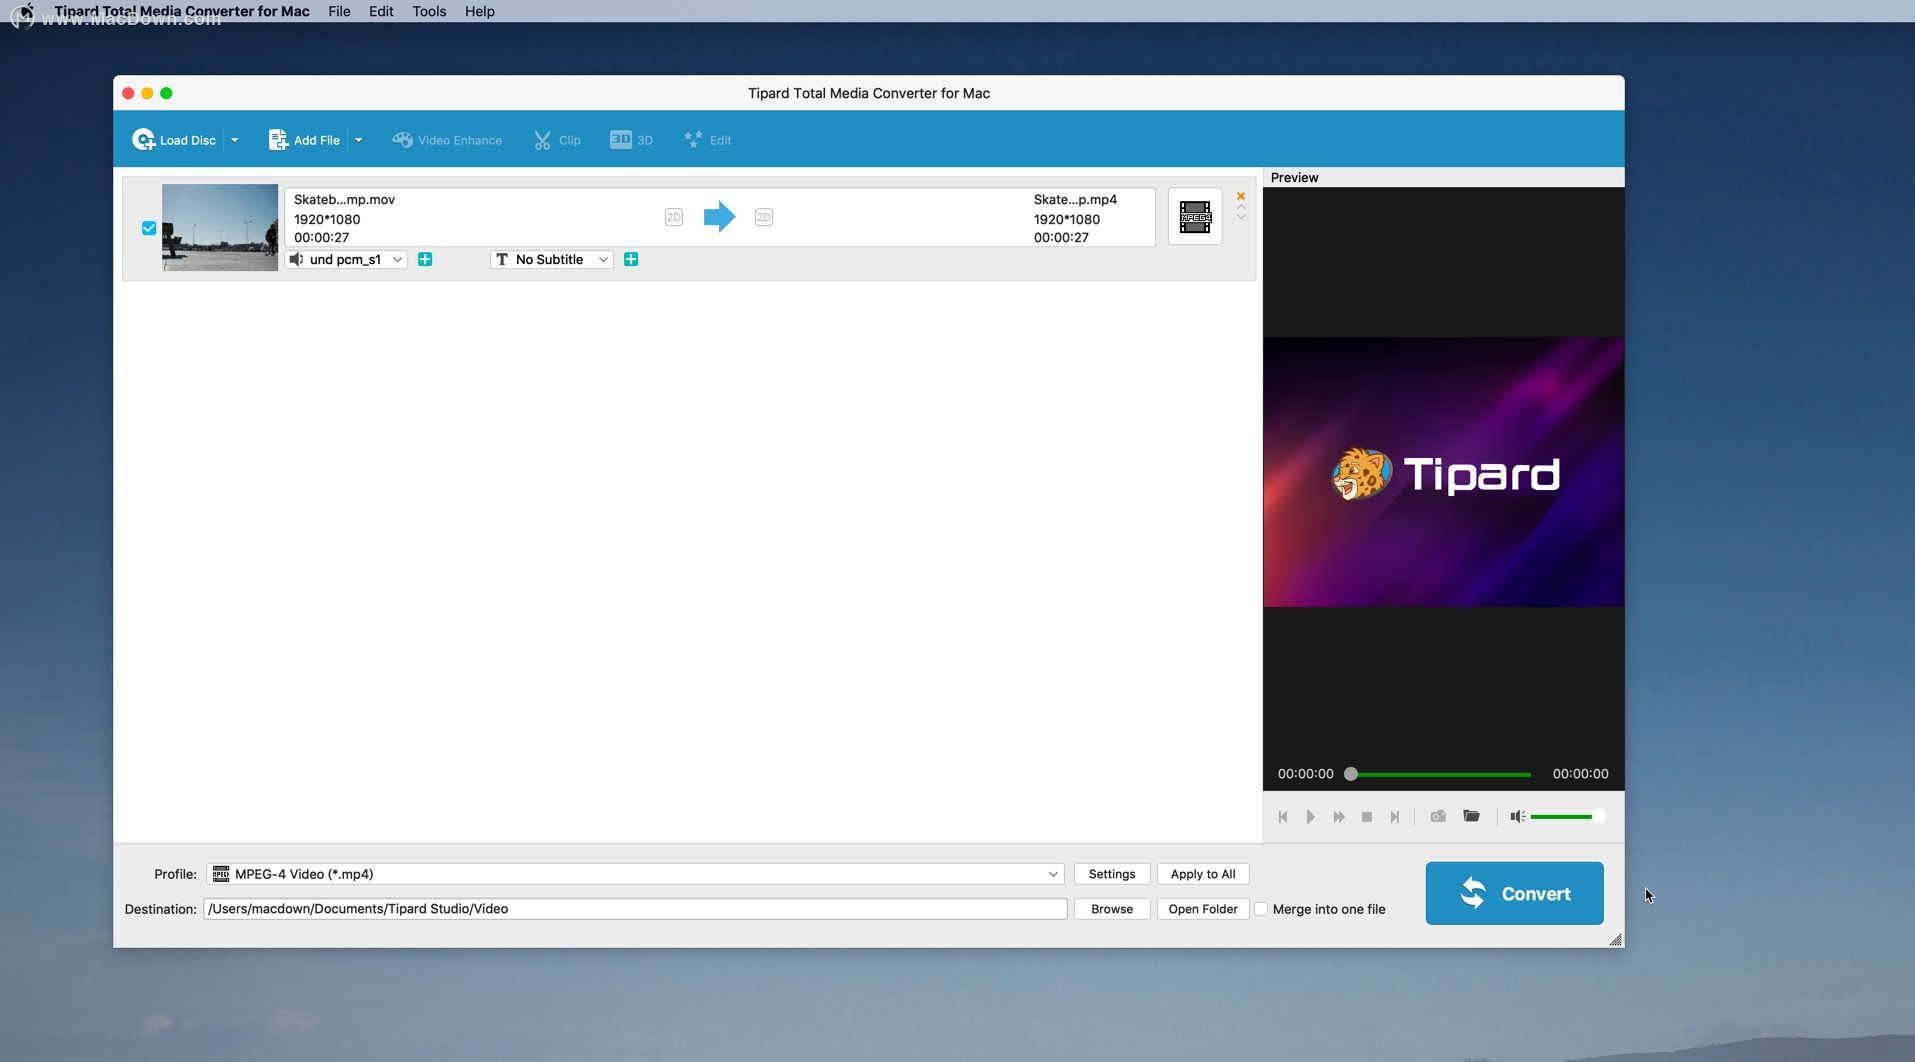Click the Convert button
The height and width of the screenshot is (1062, 1915).
pos(1513,893)
